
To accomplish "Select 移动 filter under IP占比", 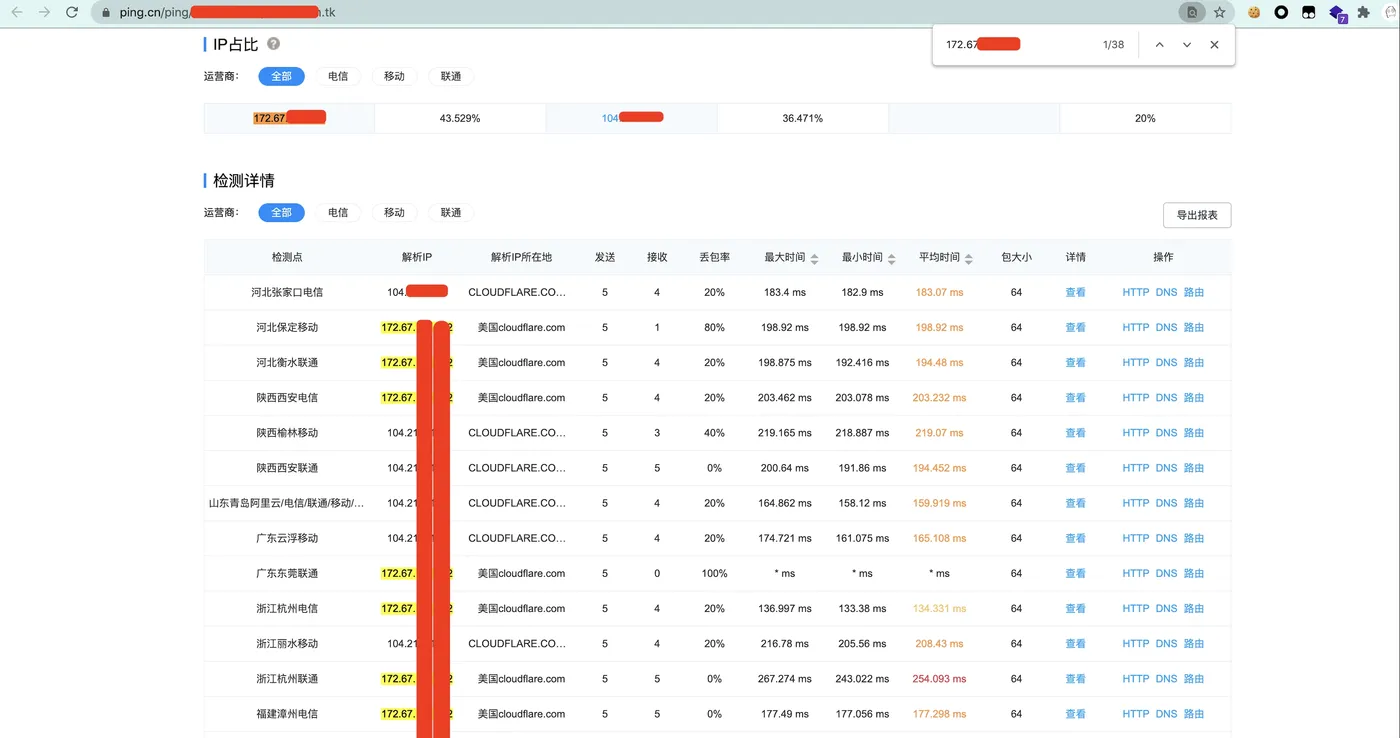I will point(394,76).
